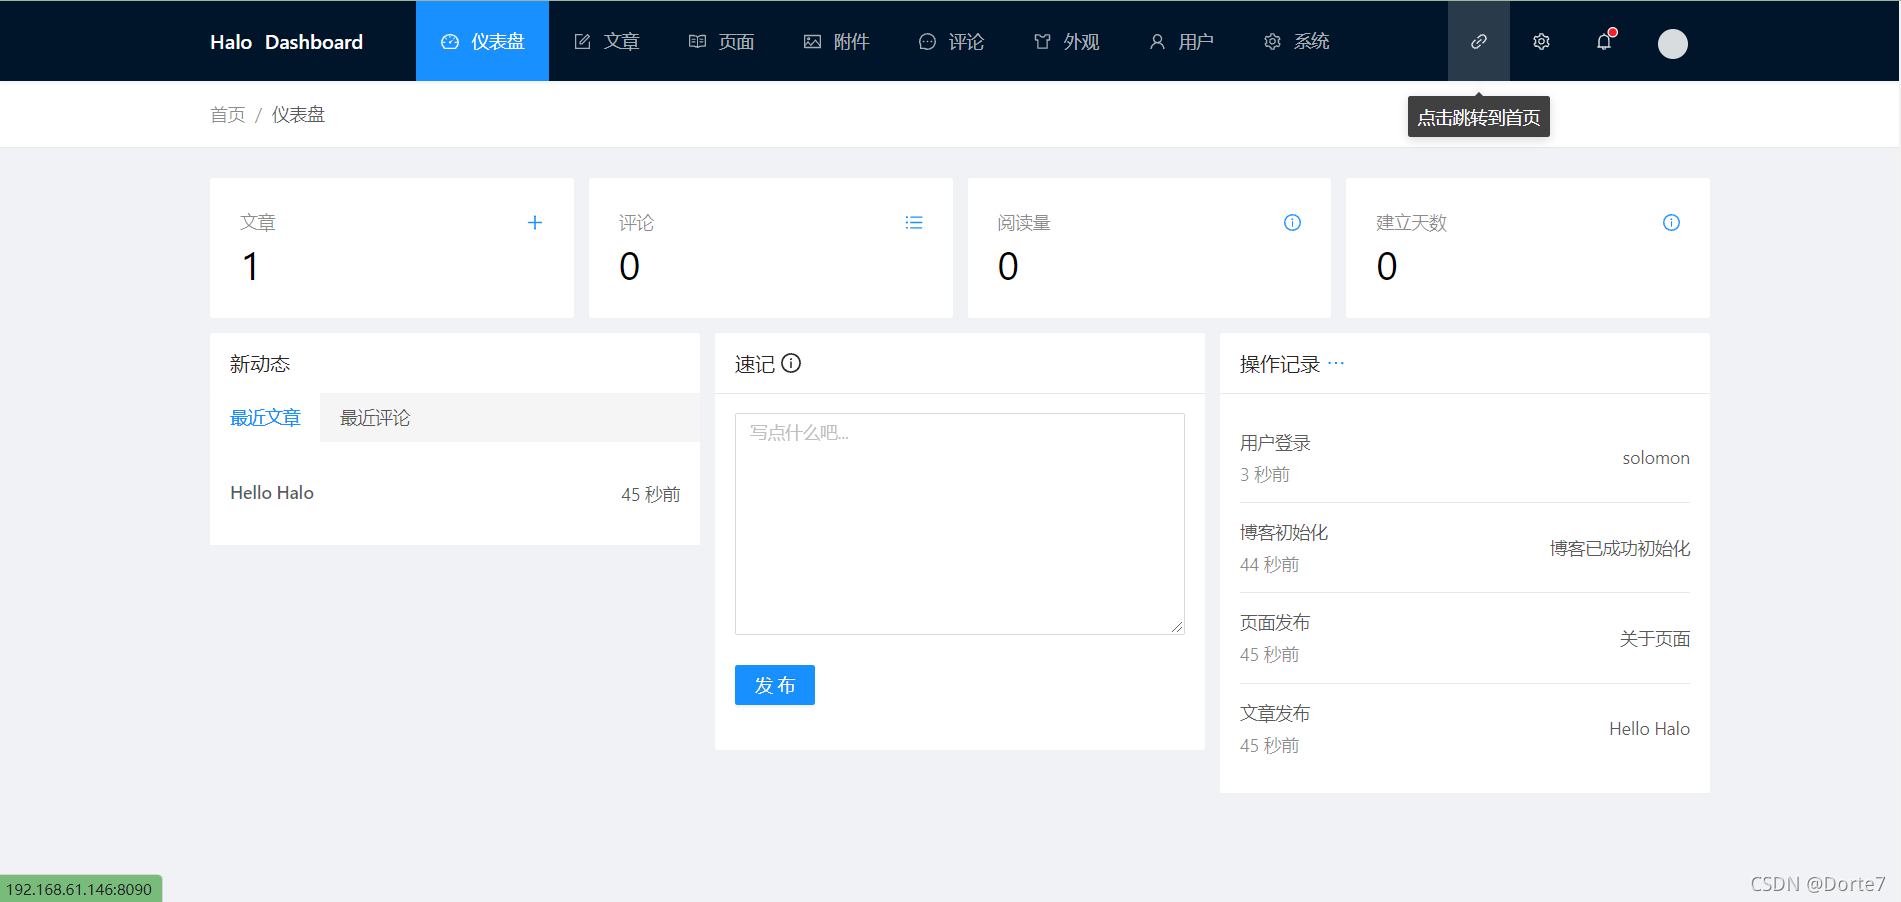Select the 仪表盘 dashboard icon

[x=449, y=41]
